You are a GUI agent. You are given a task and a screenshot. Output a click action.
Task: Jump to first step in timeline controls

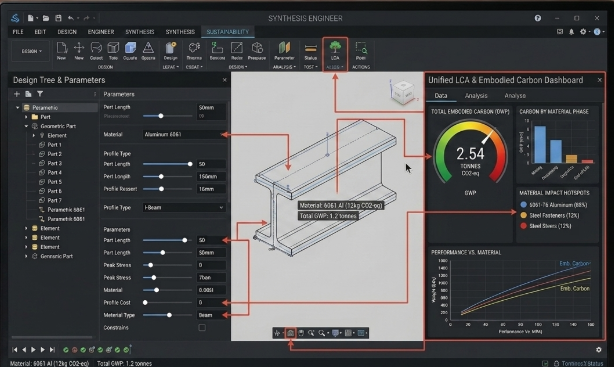tap(15, 349)
